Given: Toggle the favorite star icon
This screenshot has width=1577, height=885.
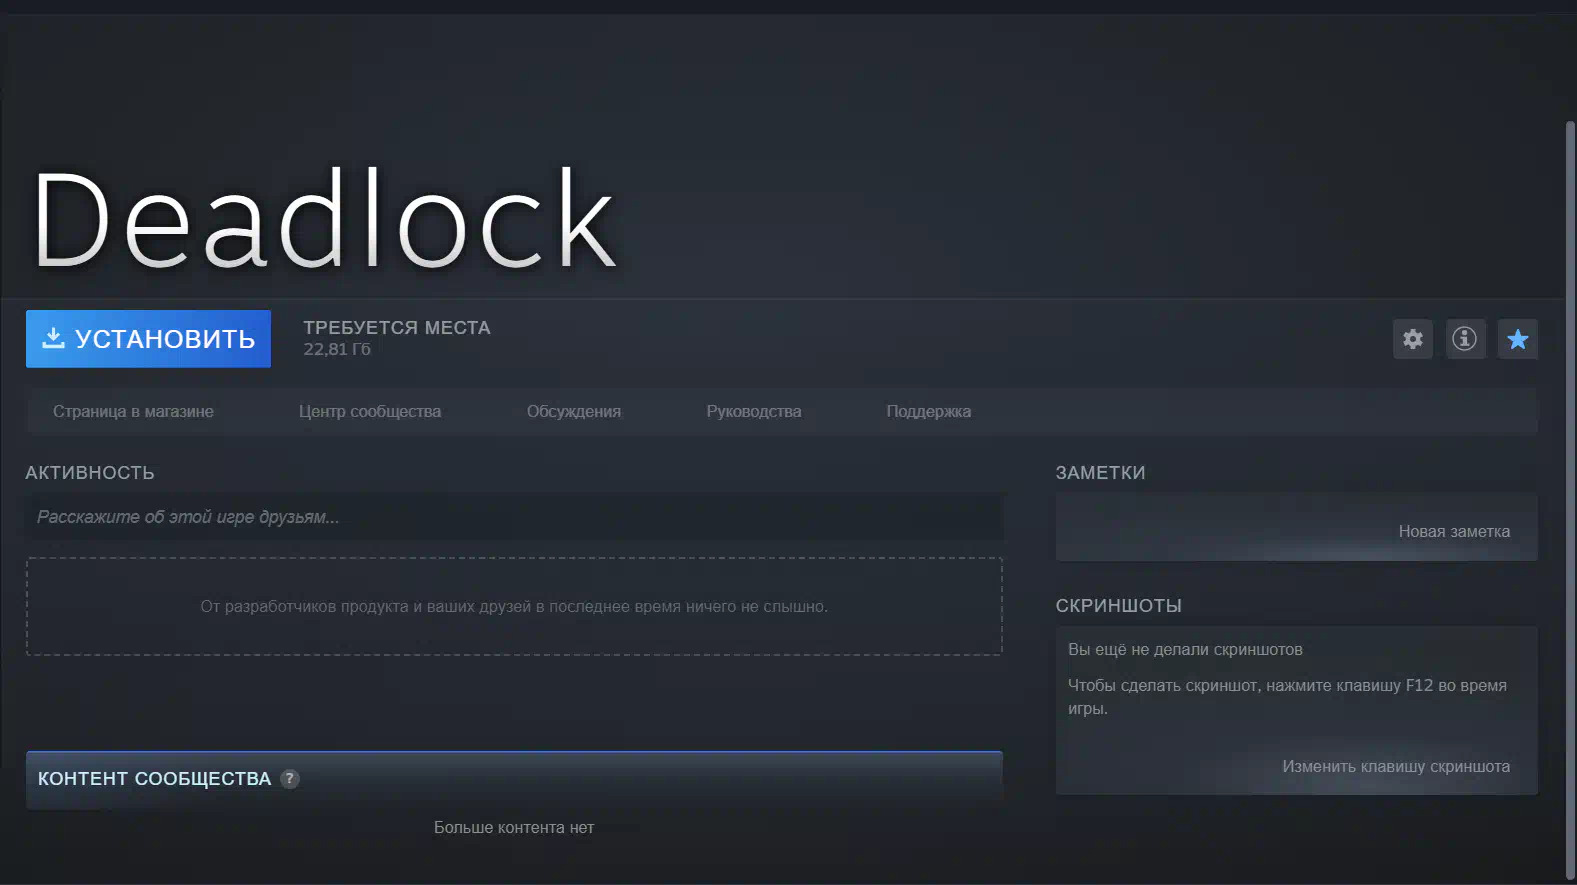Looking at the screenshot, I should click(1518, 339).
